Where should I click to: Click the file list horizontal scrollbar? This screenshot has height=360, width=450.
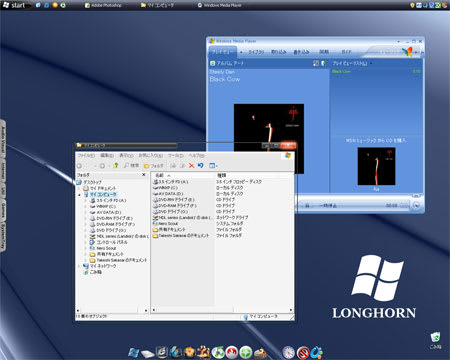tap(222, 310)
